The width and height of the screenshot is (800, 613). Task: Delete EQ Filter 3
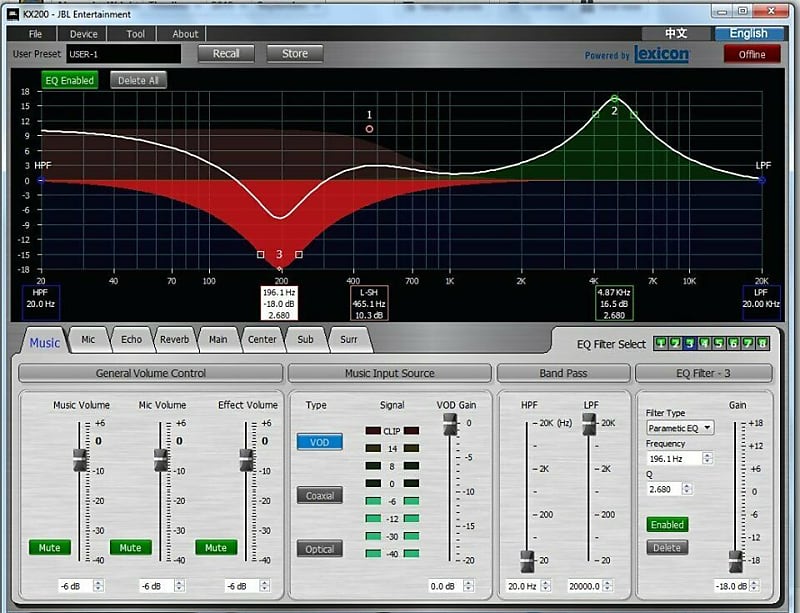point(667,548)
